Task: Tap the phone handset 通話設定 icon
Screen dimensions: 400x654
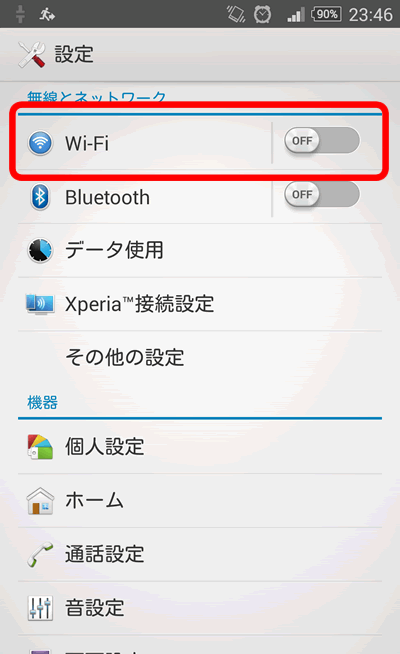Action: tap(40, 554)
